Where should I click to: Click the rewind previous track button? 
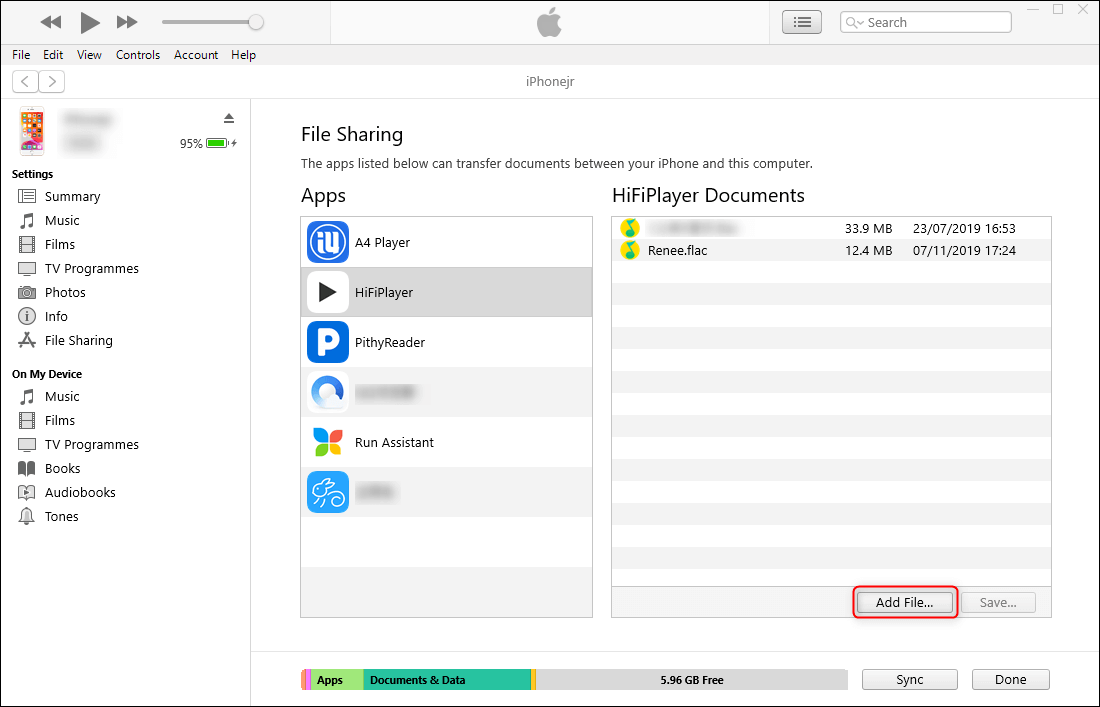(x=51, y=22)
